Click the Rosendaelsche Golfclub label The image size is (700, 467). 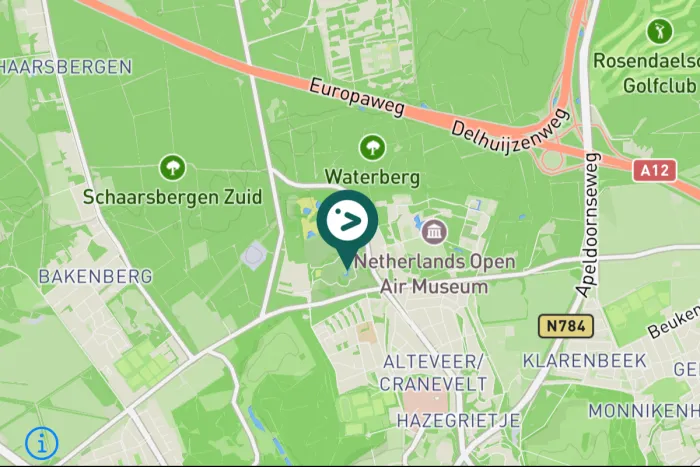pos(646,73)
